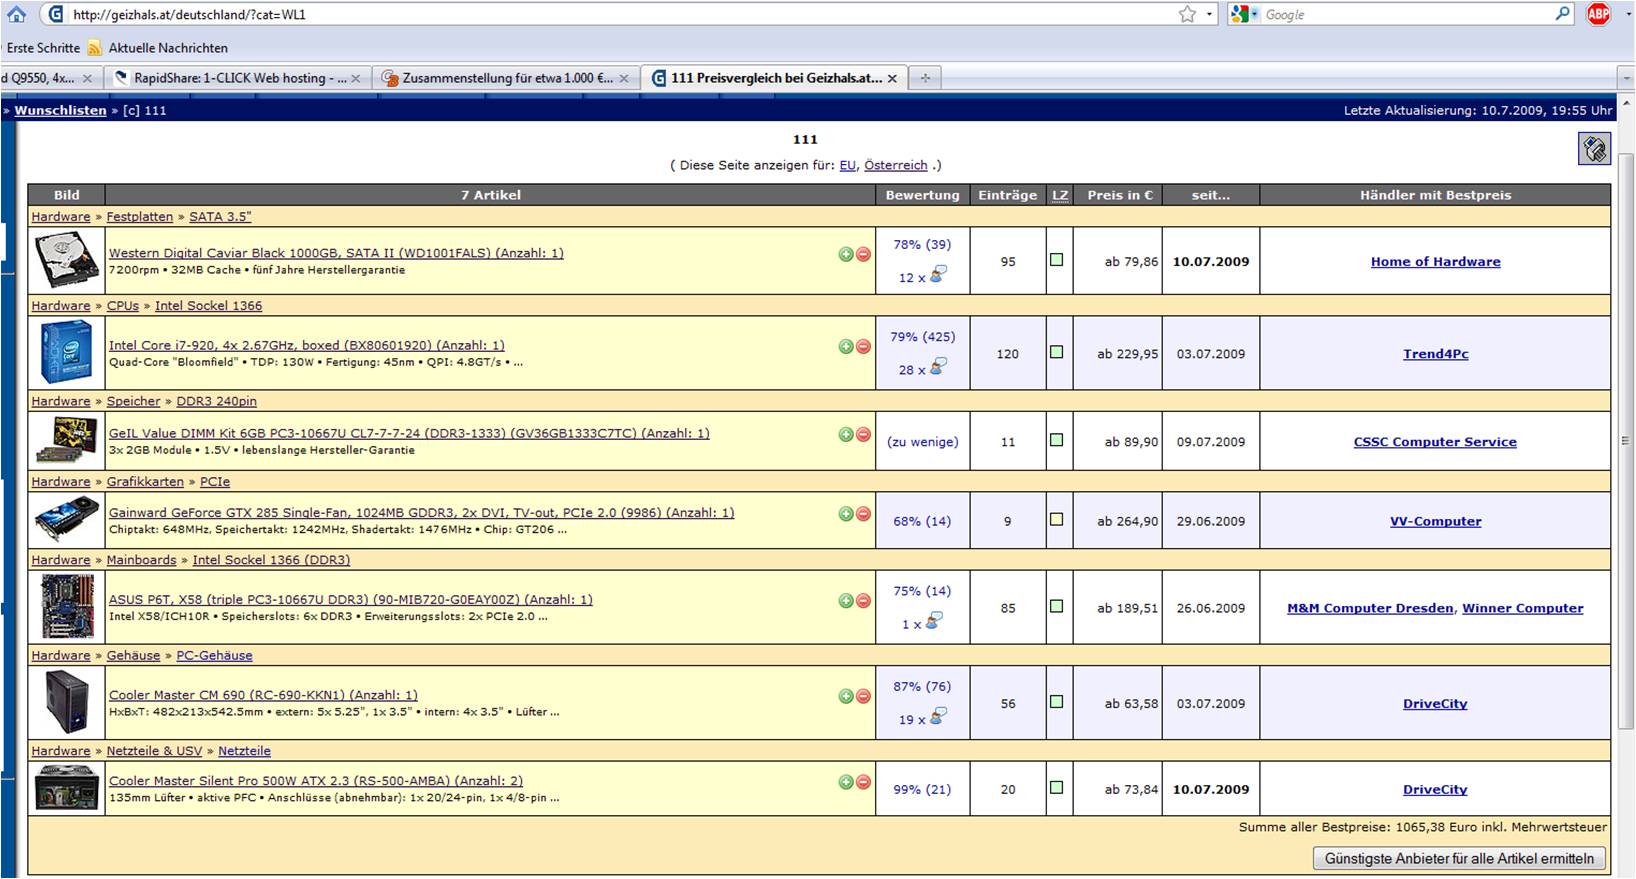Open the Trend4Pc dealer link
The height and width of the screenshot is (879, 1636).
point(1435,354)
